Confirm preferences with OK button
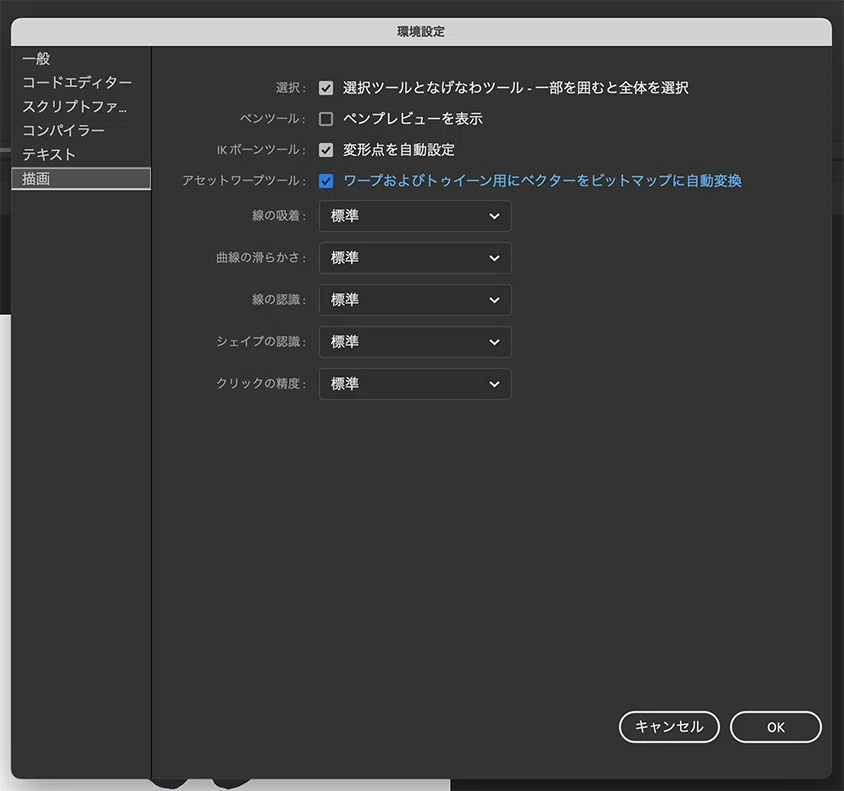Screen dimensions: 844x791 pyautogui.click(x=776, y=727)
